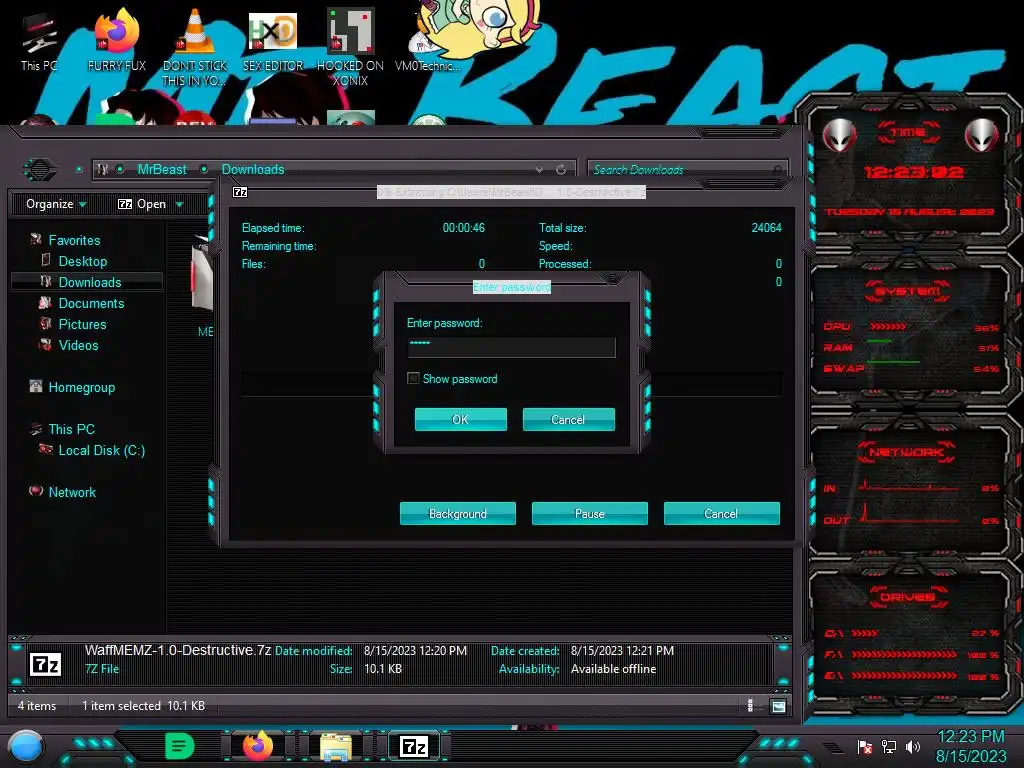Open the Organize dropdown menu
This screenshot has height=768, width=1024.
tap(56, 204)
